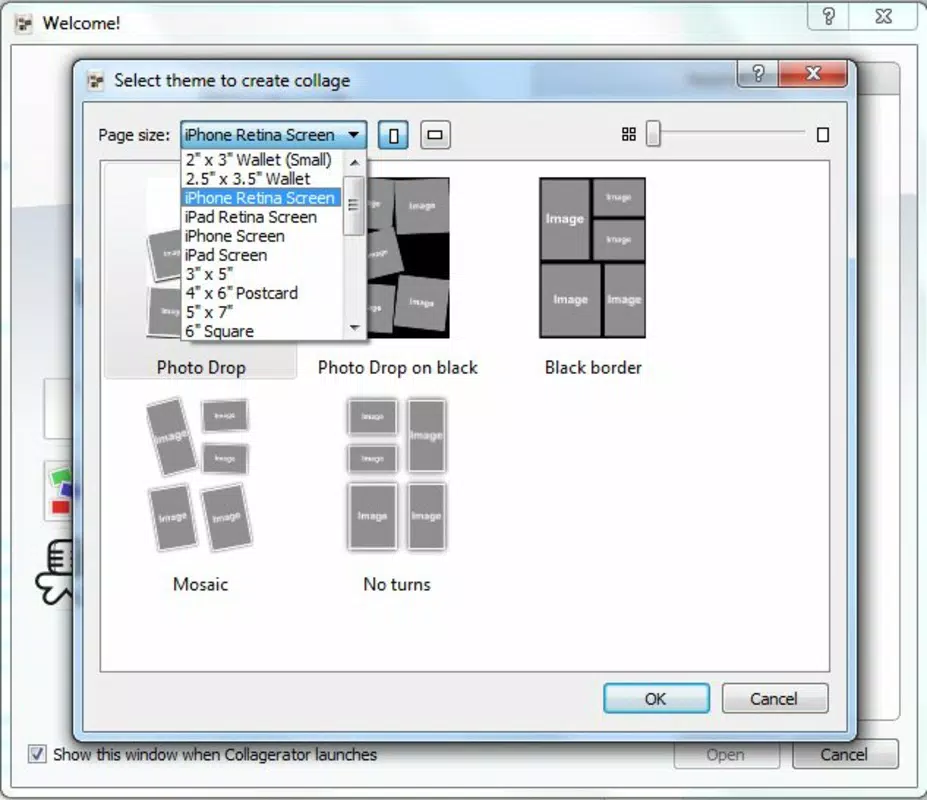Close the Select theme dialog
Viewport: 927px width, 800px height.
[813, 73]
